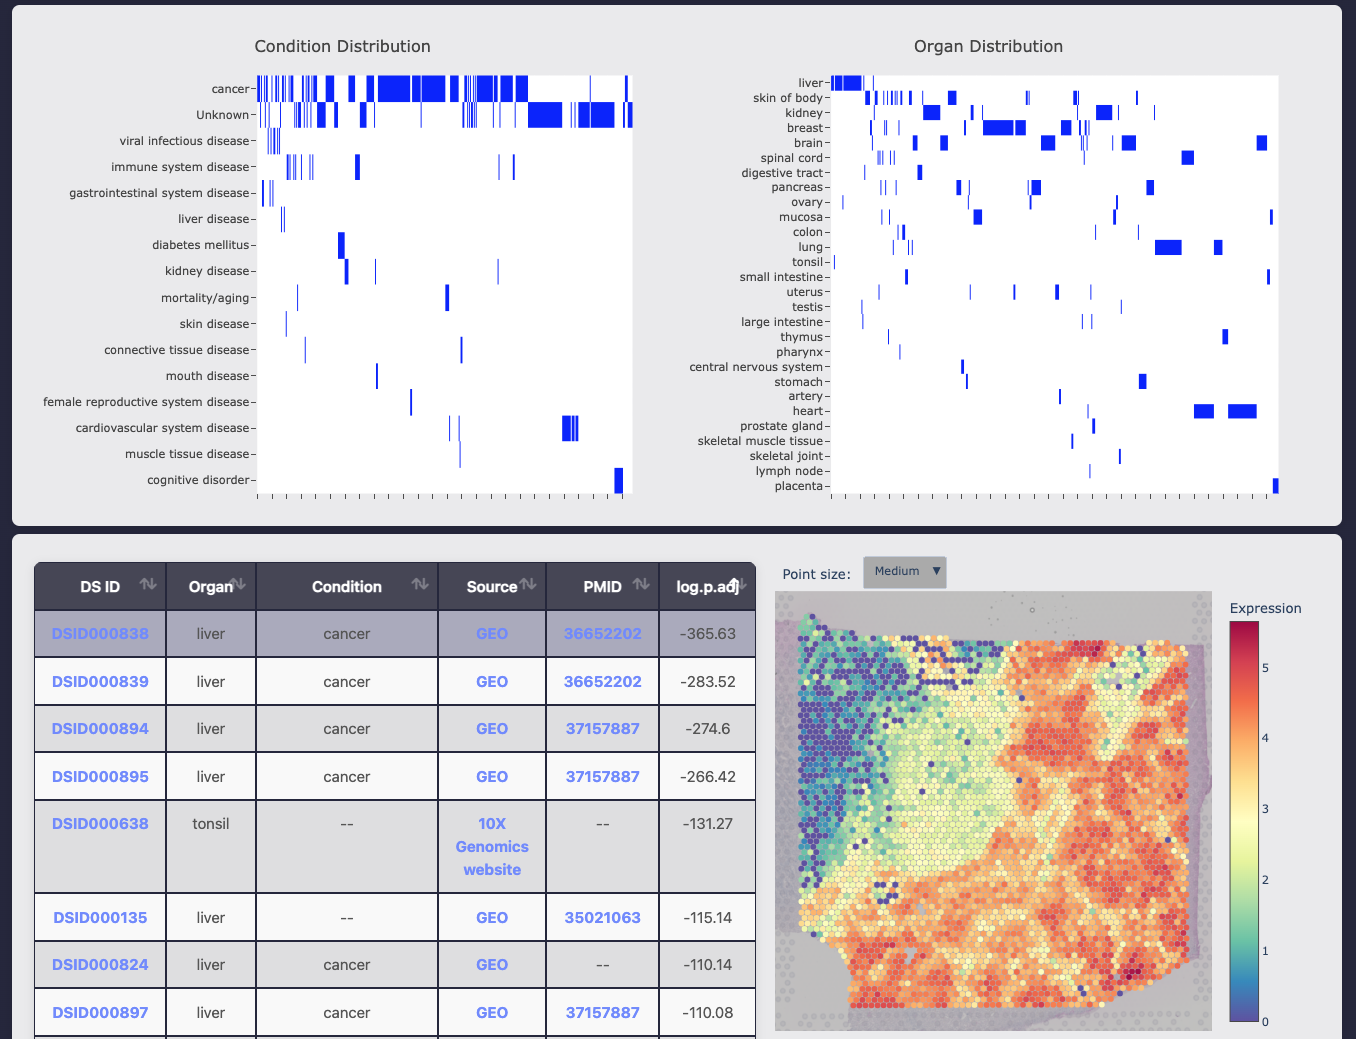Visit the 10X Genomics website link
The image size is (1356, 1039).
pyautogui.click(x=491, y=846)
